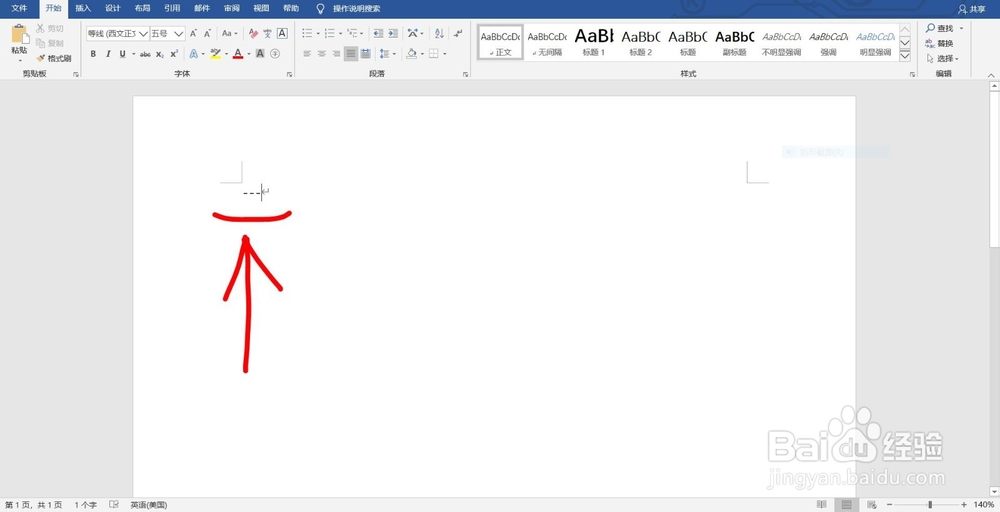The width and height of the screenshot is (1000, 512).
Task: Open the Font dialog launcher
Action: 290,75
